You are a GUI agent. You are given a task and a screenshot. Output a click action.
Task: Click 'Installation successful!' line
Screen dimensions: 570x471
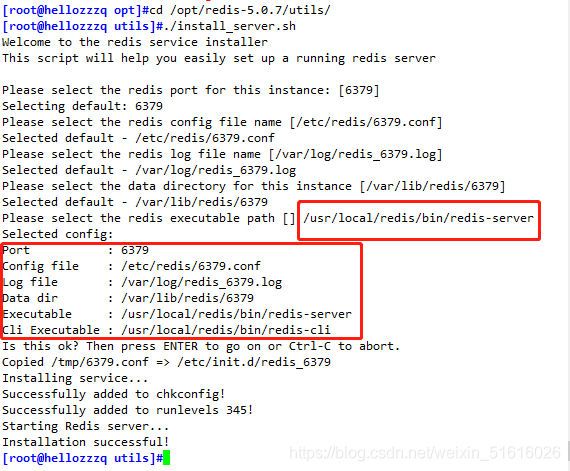pos(86,442)
